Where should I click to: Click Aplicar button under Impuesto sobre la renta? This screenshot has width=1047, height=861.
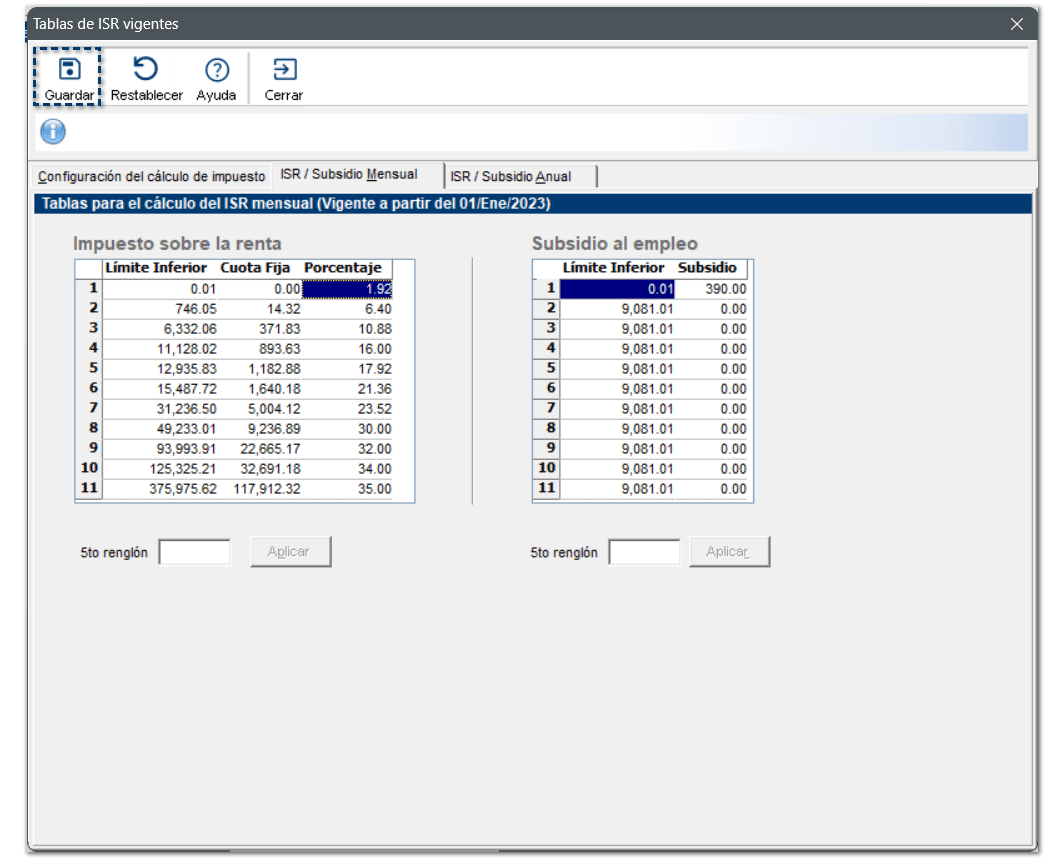(289, 552)
